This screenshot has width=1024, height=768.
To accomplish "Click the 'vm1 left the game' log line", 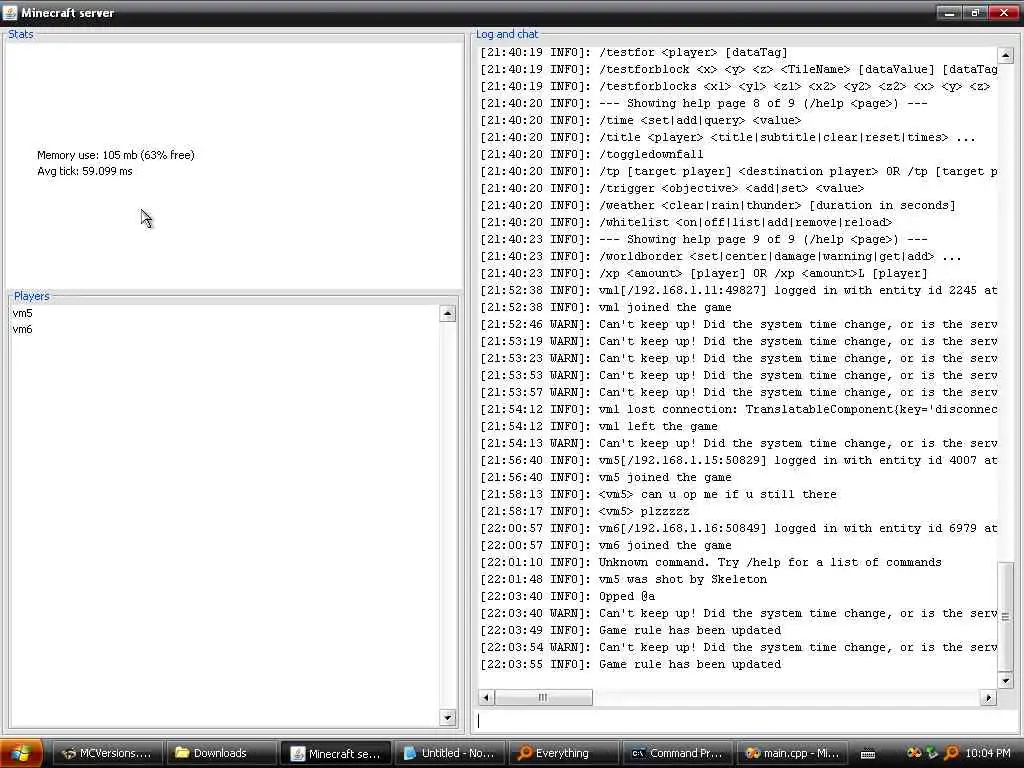I will point(599,426).
